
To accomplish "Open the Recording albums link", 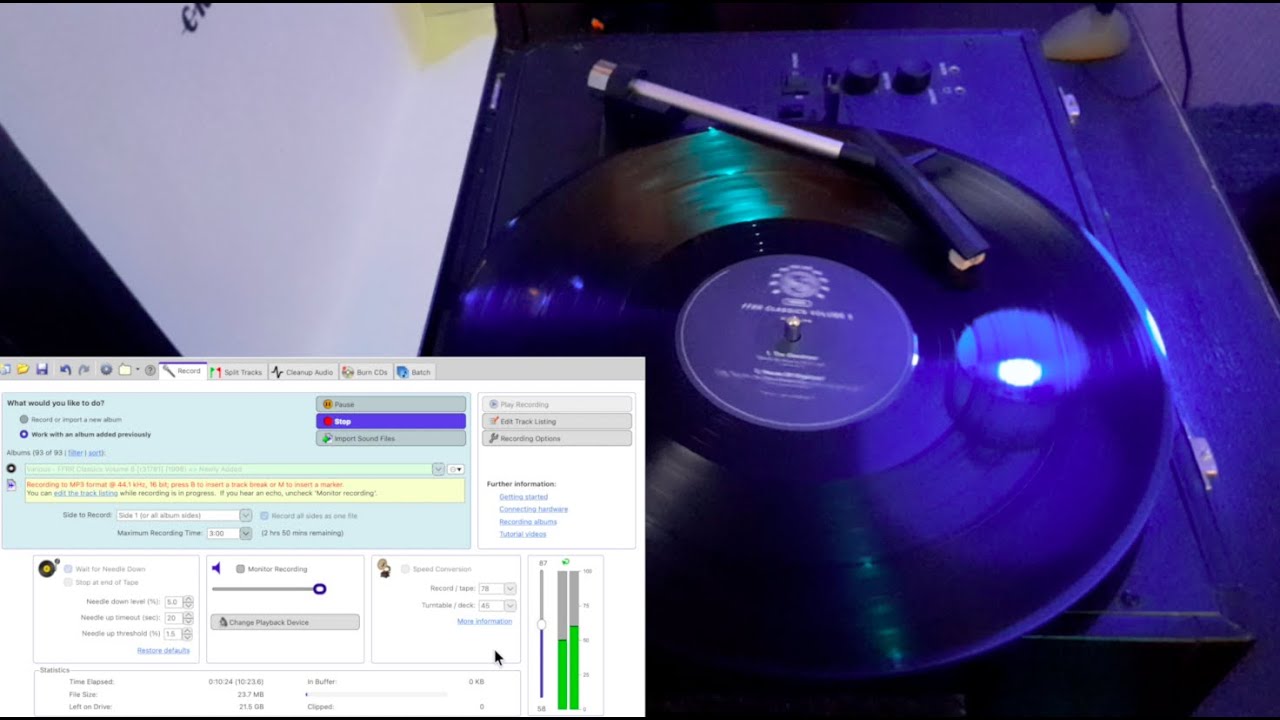I will 528,522.
